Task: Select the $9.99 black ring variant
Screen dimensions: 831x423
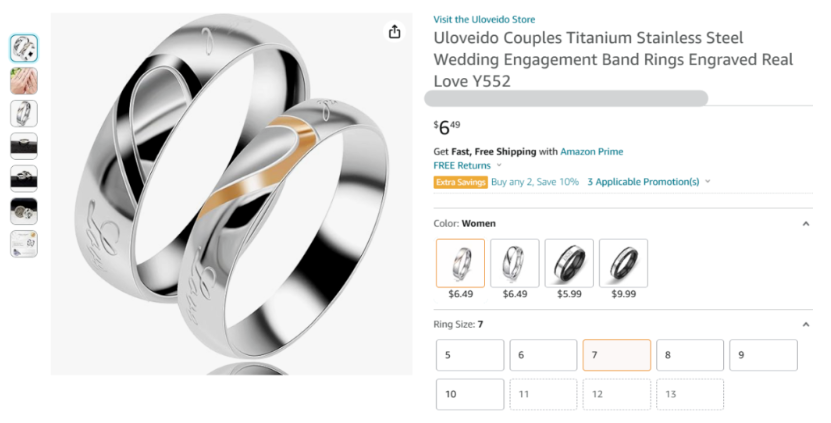Action: tap(623, 264)
